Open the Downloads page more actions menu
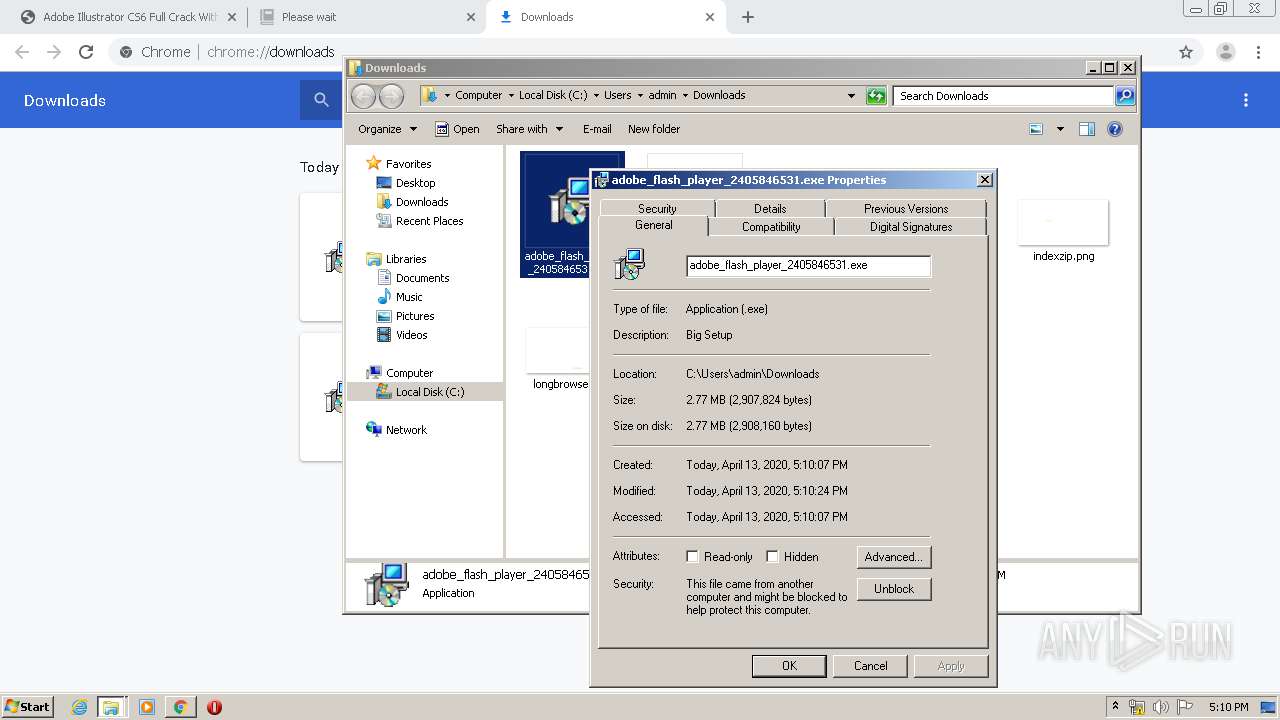Image resolution: width=1280 pixels, height=720 pixels. click(1246, 100)
